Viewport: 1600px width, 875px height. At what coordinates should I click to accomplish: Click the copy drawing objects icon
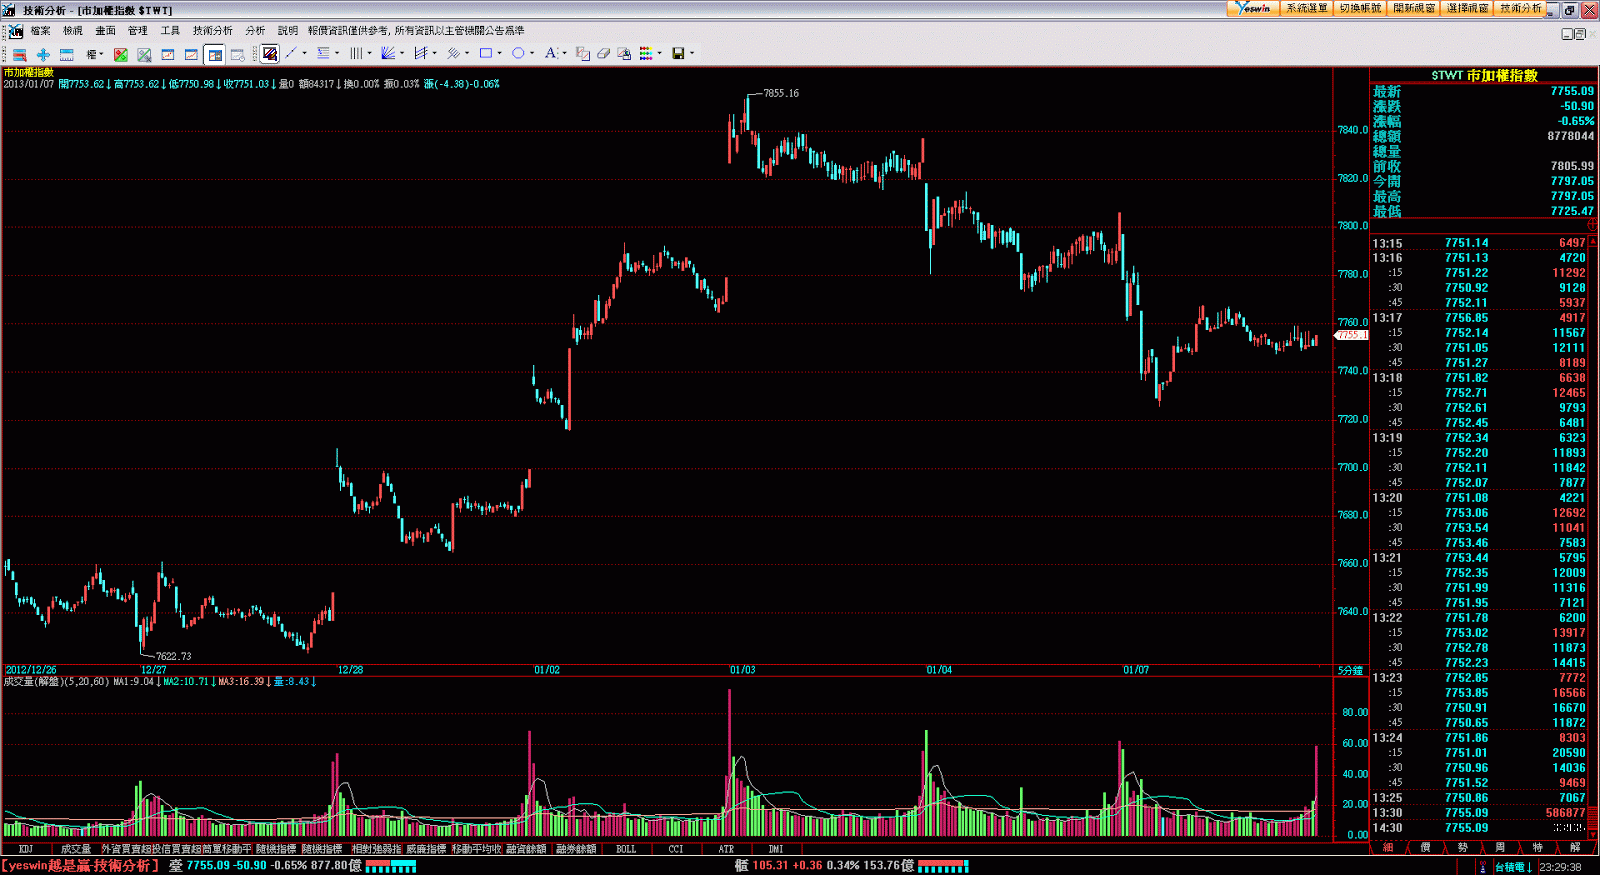(x=582, y=54)
